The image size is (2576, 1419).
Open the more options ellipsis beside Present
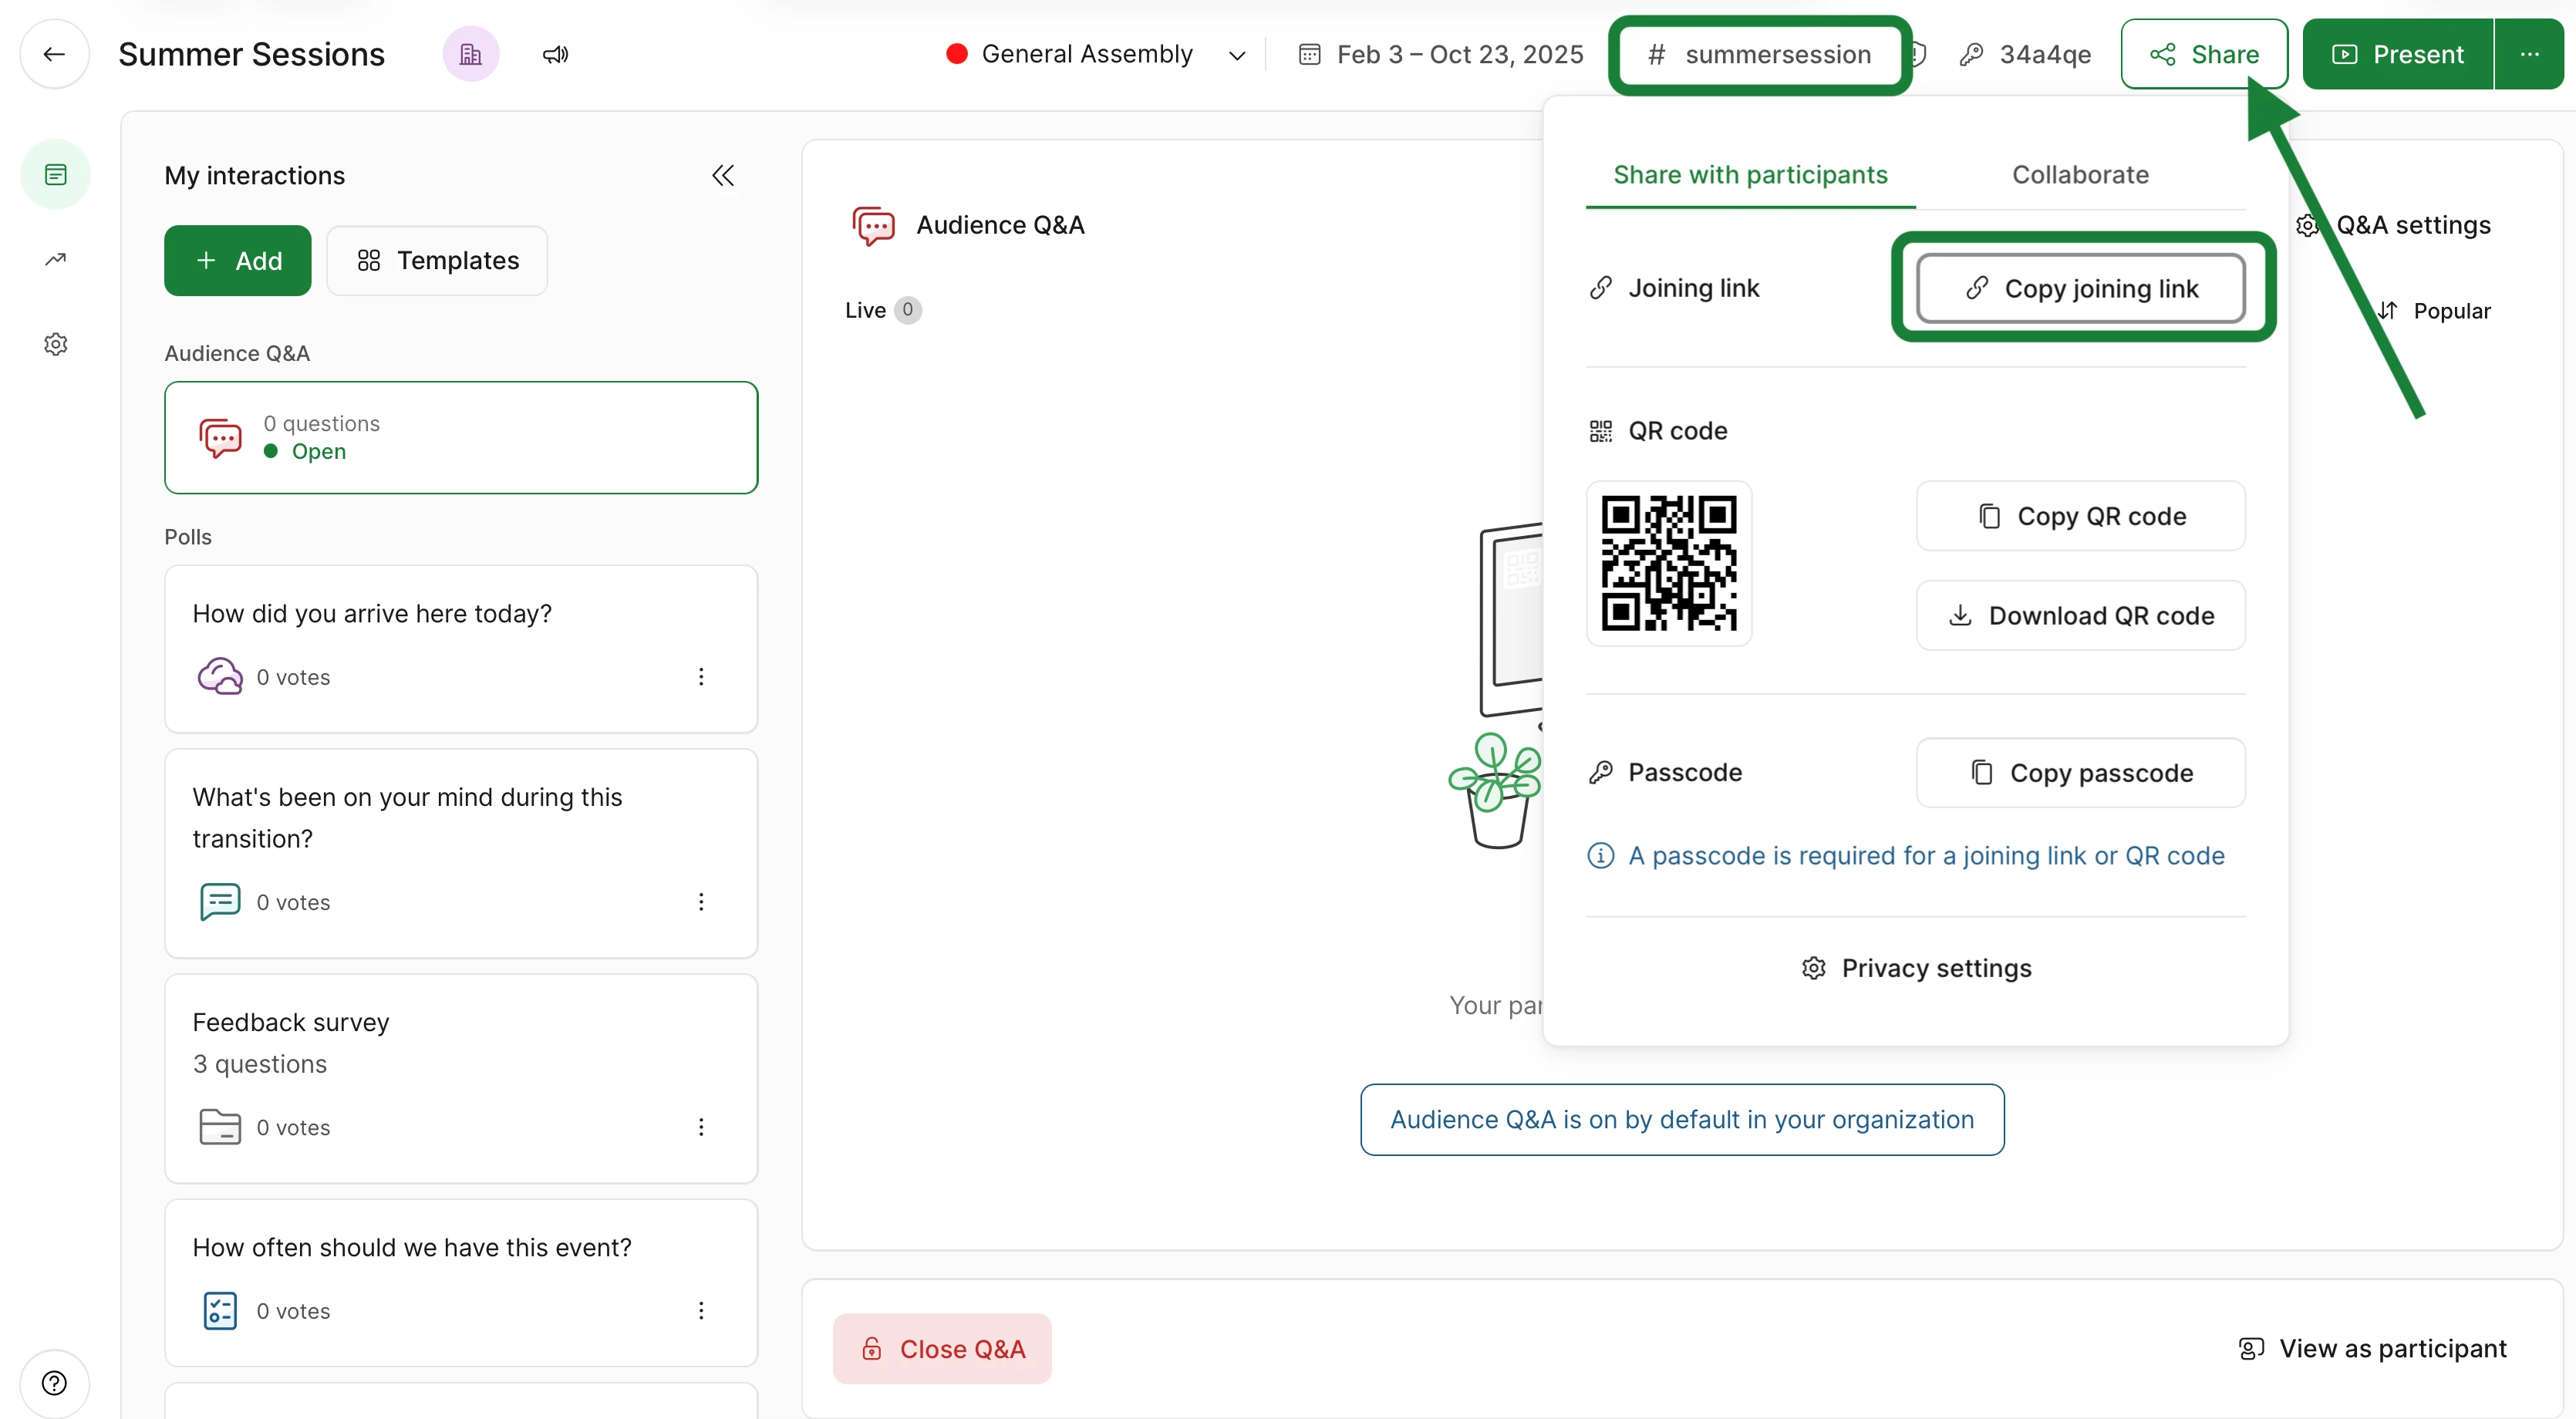[x=2529, y=54]
